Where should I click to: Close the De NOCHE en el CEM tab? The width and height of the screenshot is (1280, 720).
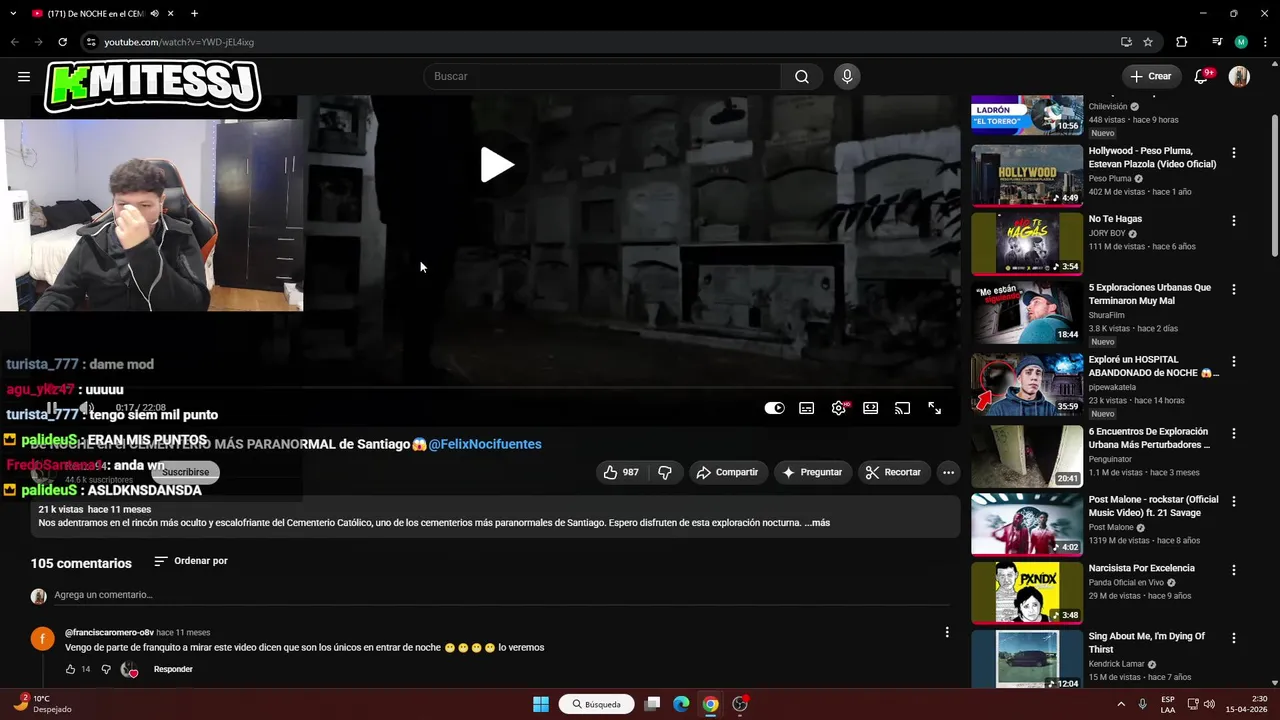pyautogui.click(x=170, y=14)
